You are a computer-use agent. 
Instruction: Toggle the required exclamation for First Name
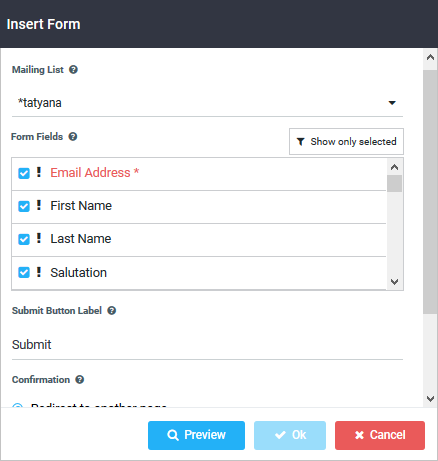(x=39, y=205)
